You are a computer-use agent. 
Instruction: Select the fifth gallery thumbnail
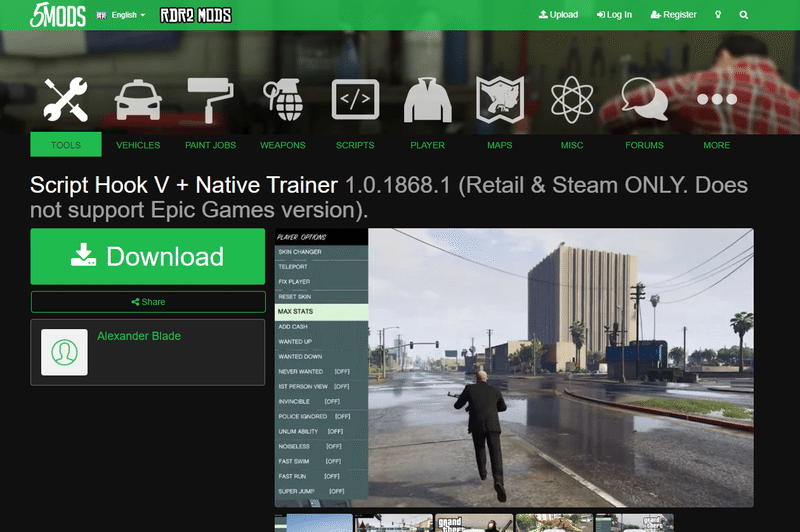pos(634,523)
